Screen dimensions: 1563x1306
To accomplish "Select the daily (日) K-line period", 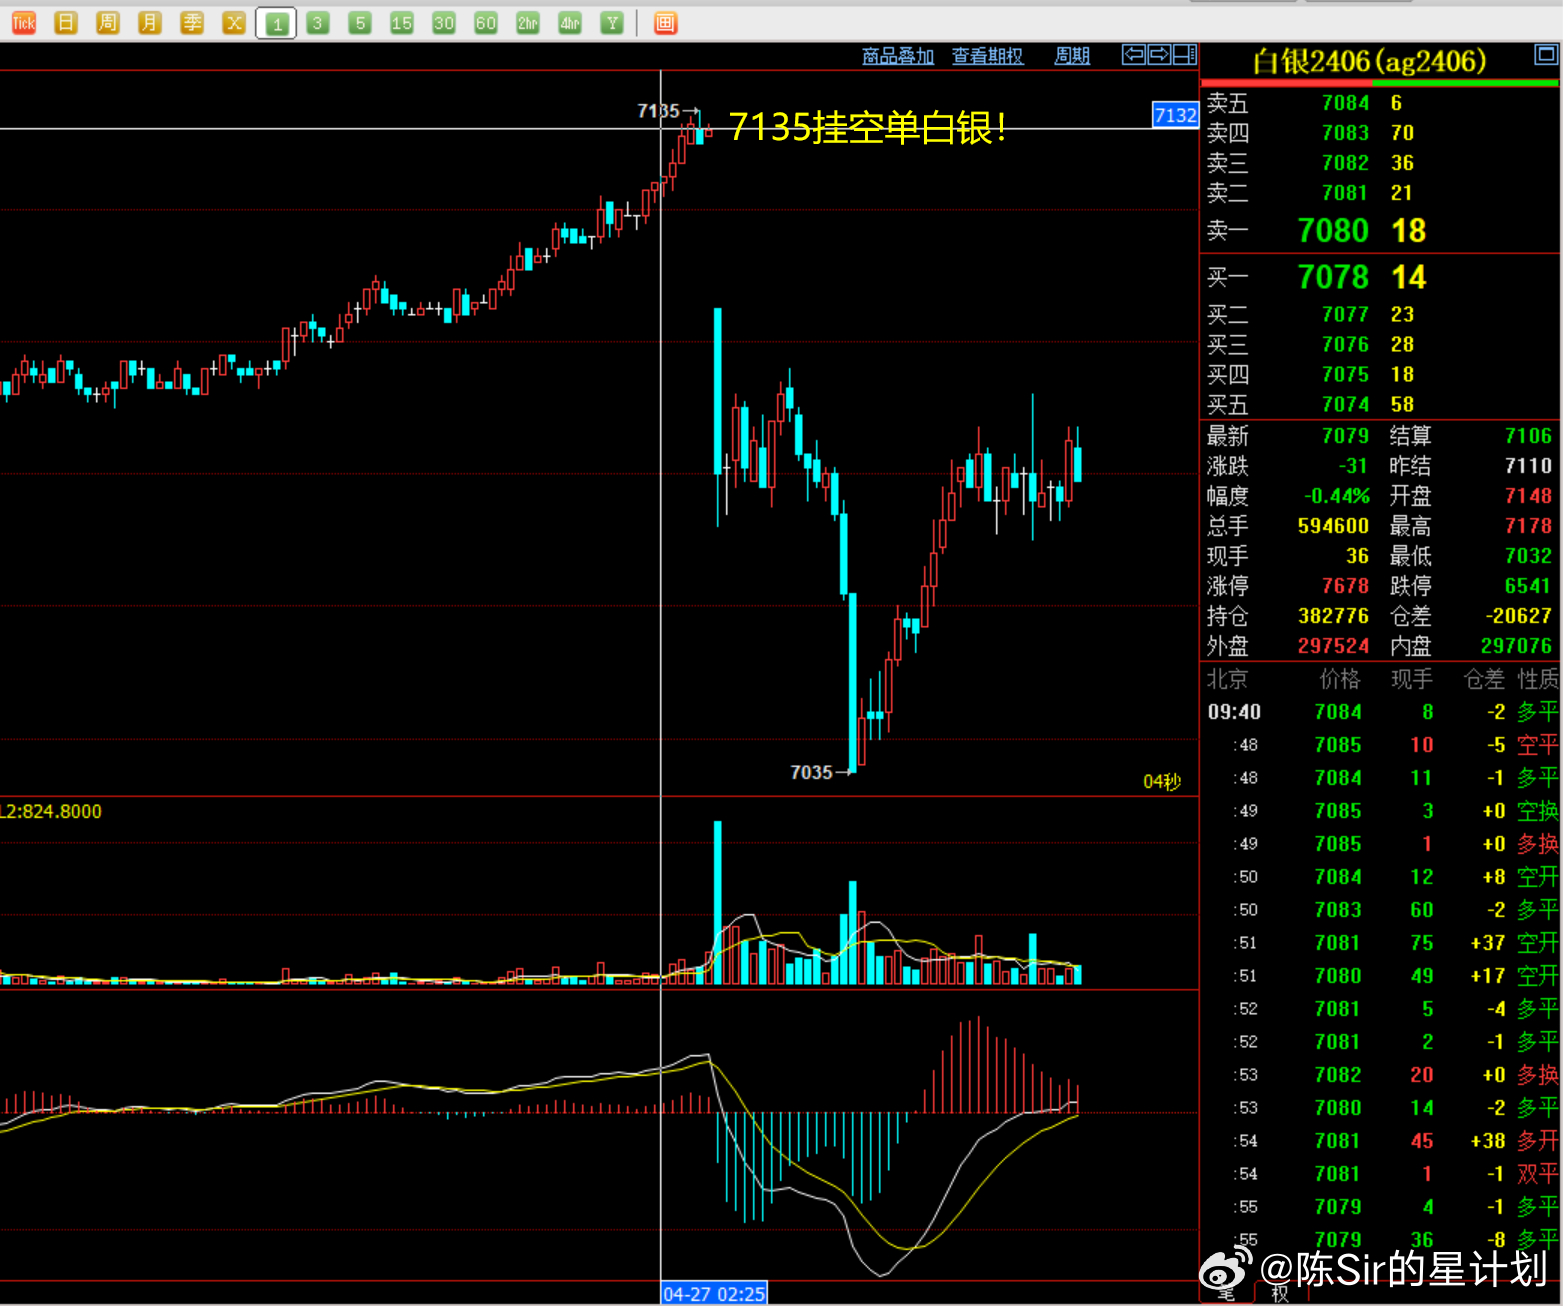I will point(66,23).
